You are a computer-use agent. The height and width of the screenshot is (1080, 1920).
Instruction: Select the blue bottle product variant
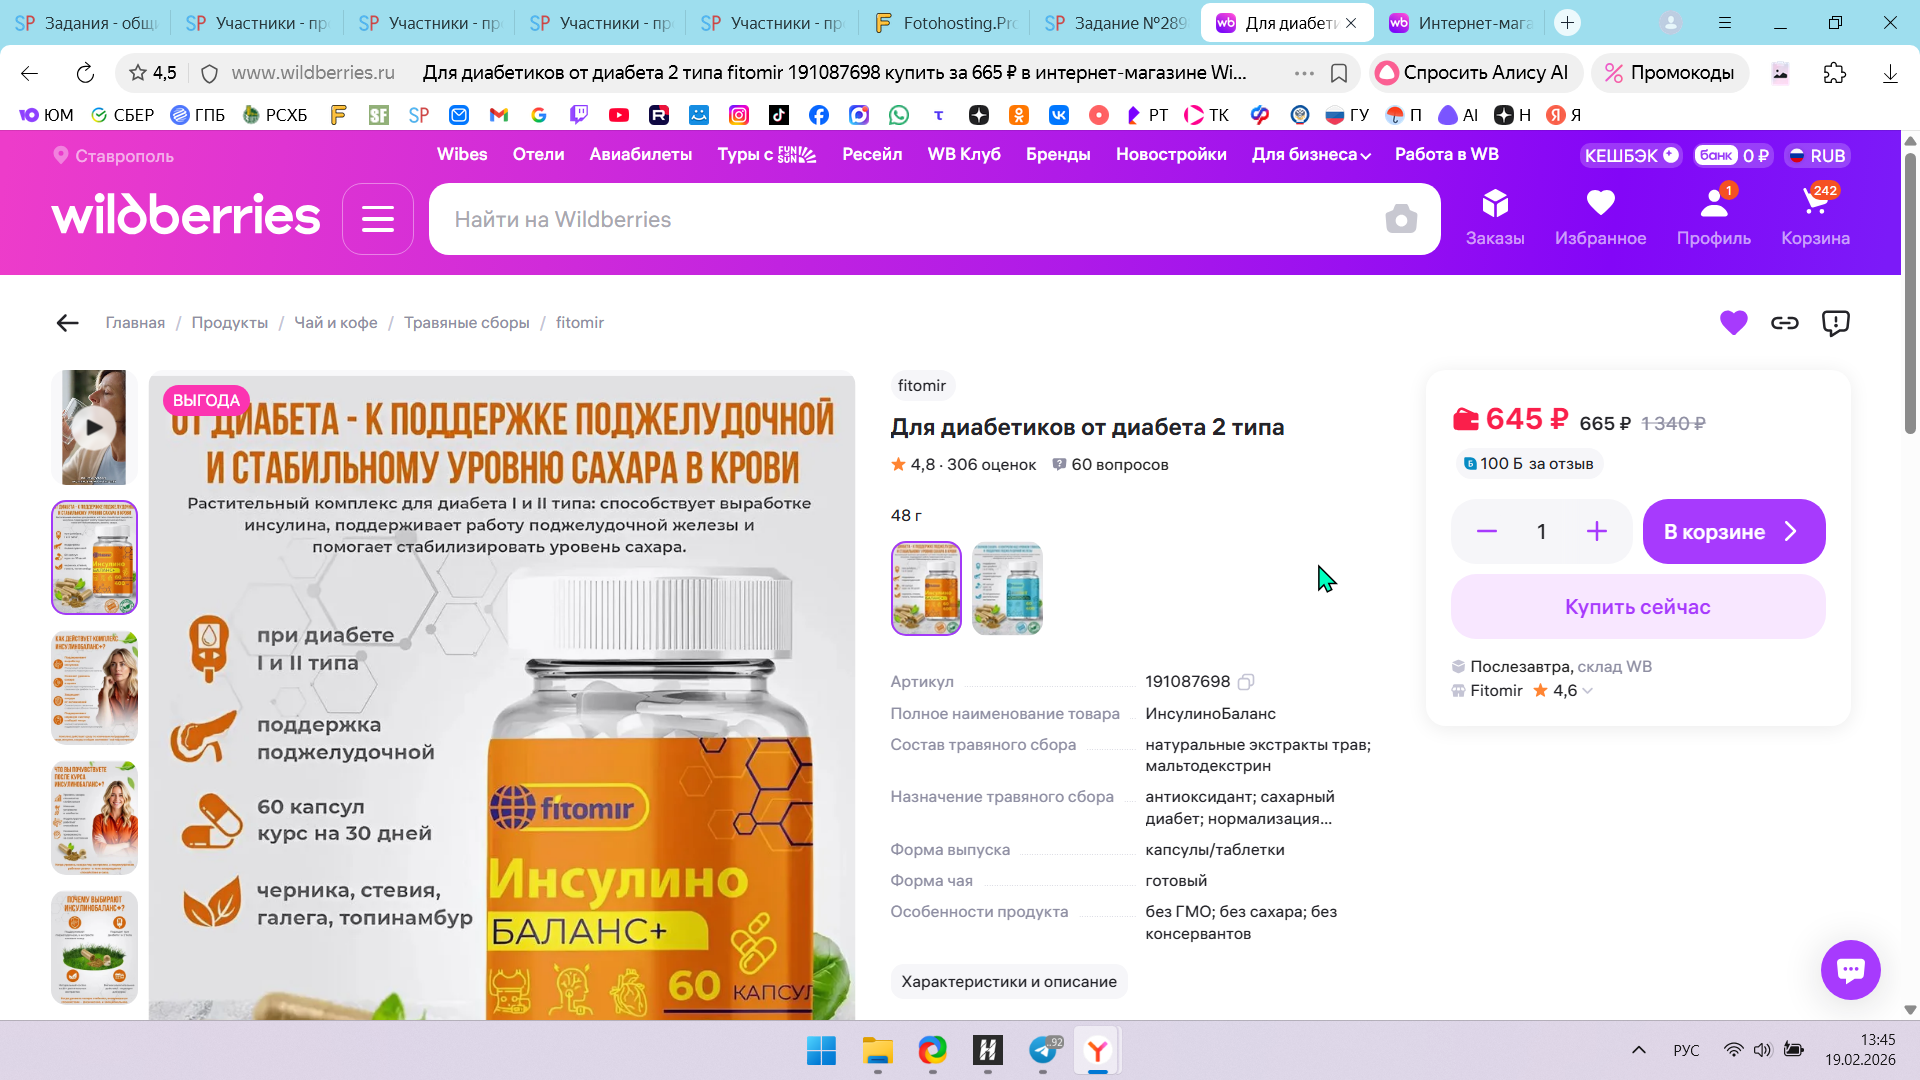point(1007,589)
